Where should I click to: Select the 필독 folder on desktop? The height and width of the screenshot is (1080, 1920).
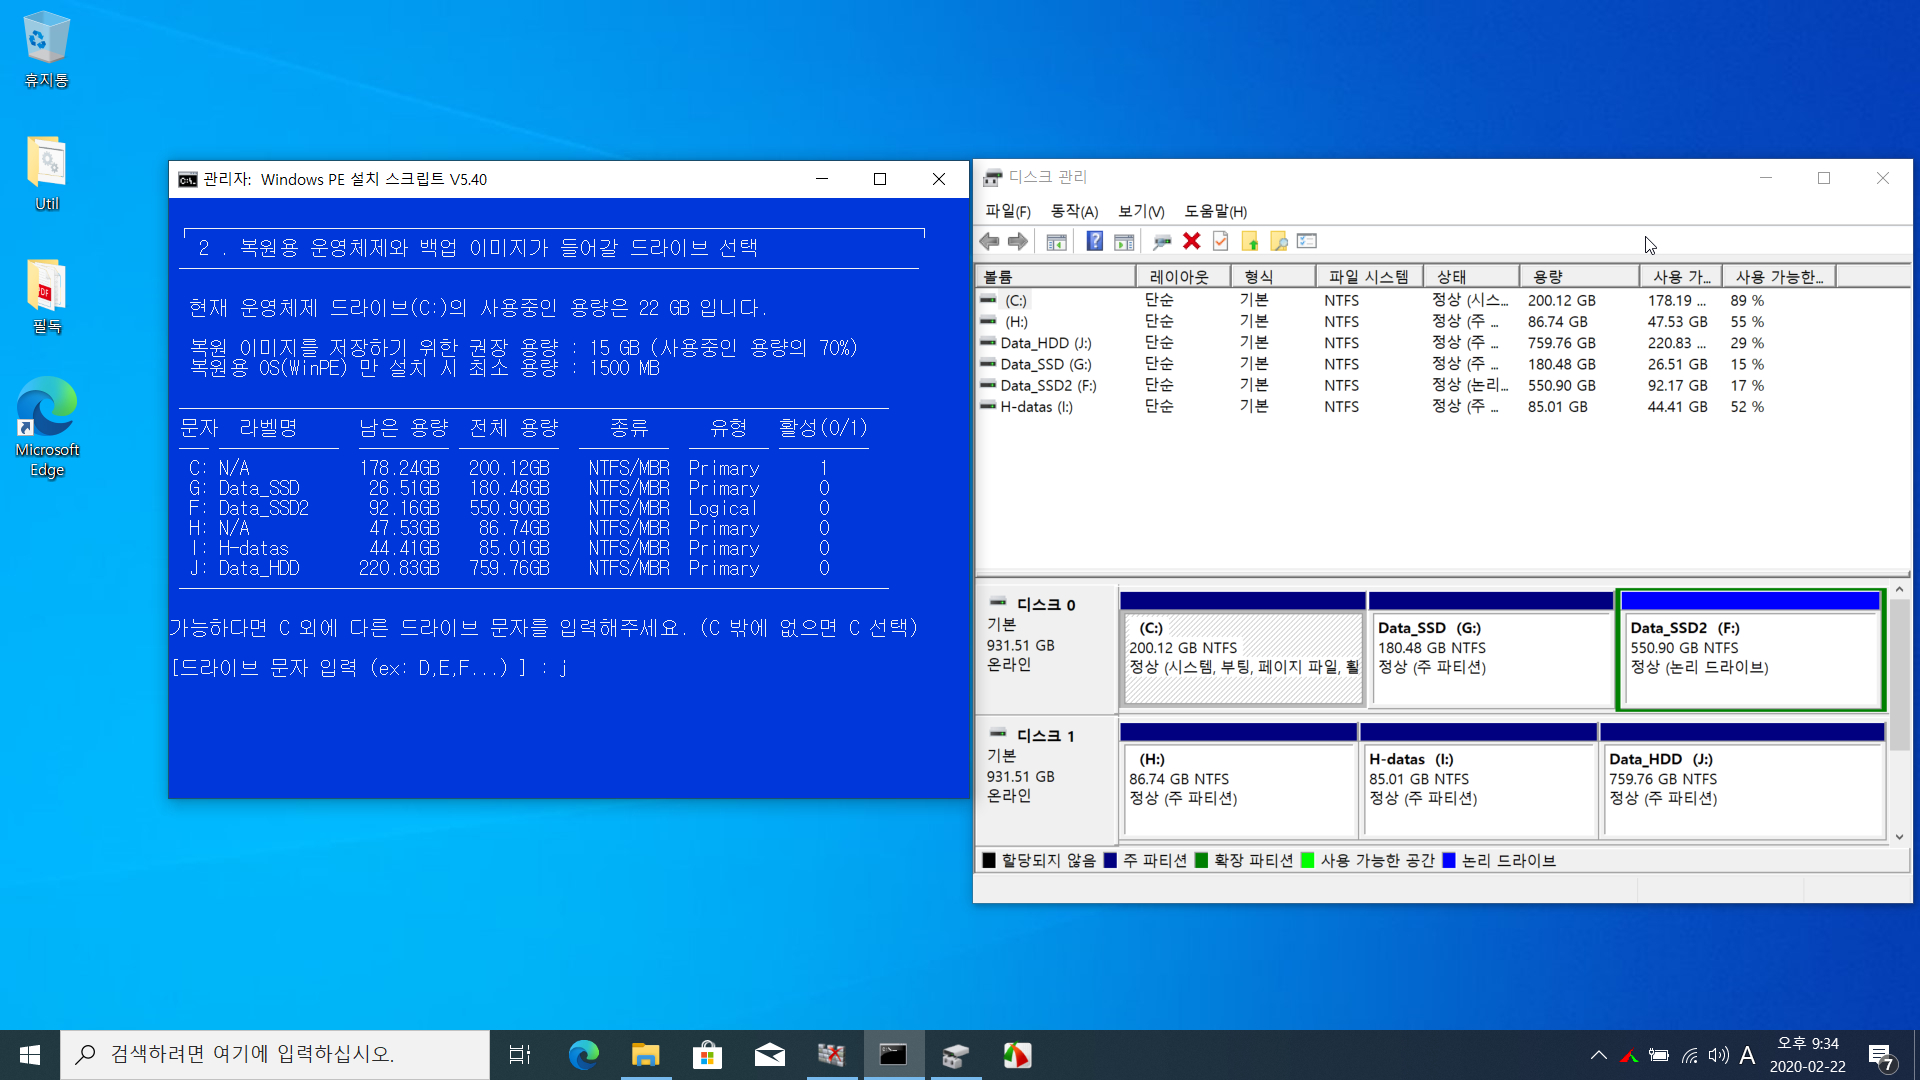click(x=46, y=296)
